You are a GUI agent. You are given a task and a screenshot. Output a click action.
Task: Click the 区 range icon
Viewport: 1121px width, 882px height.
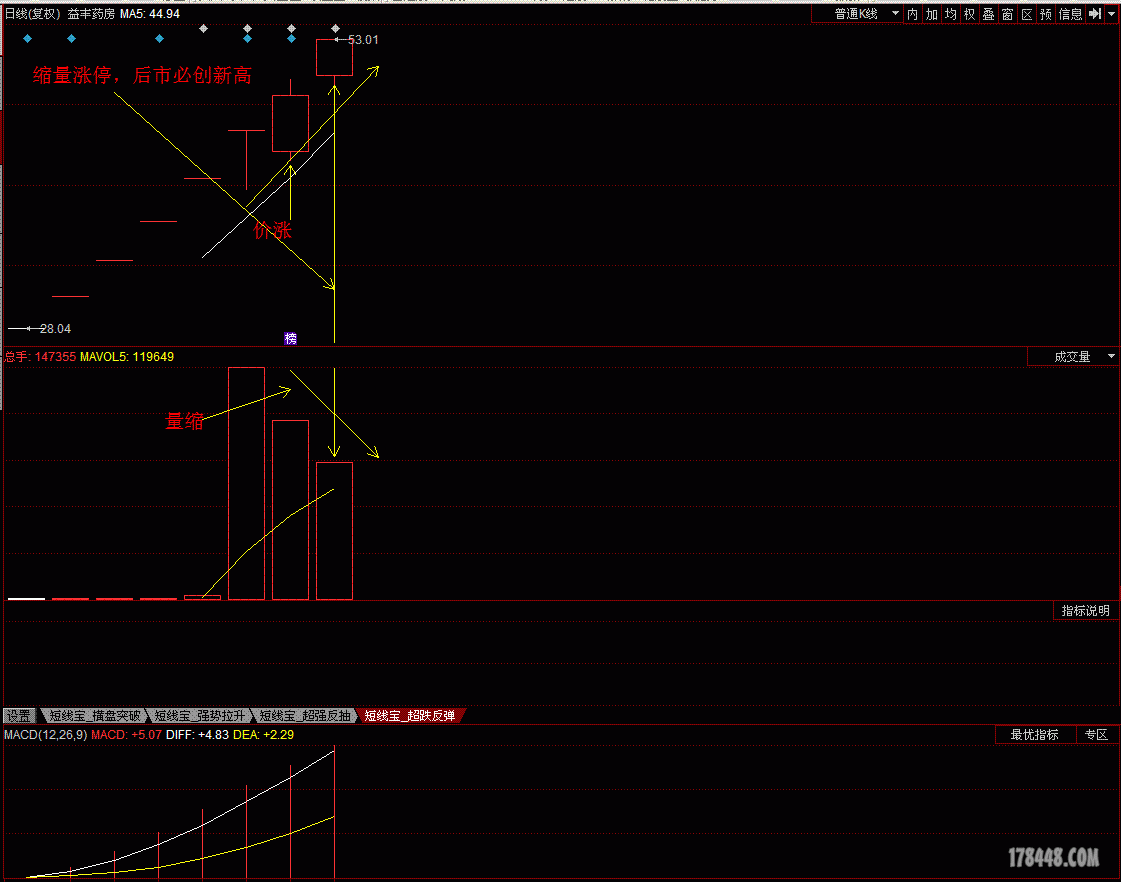(1027, 14)
